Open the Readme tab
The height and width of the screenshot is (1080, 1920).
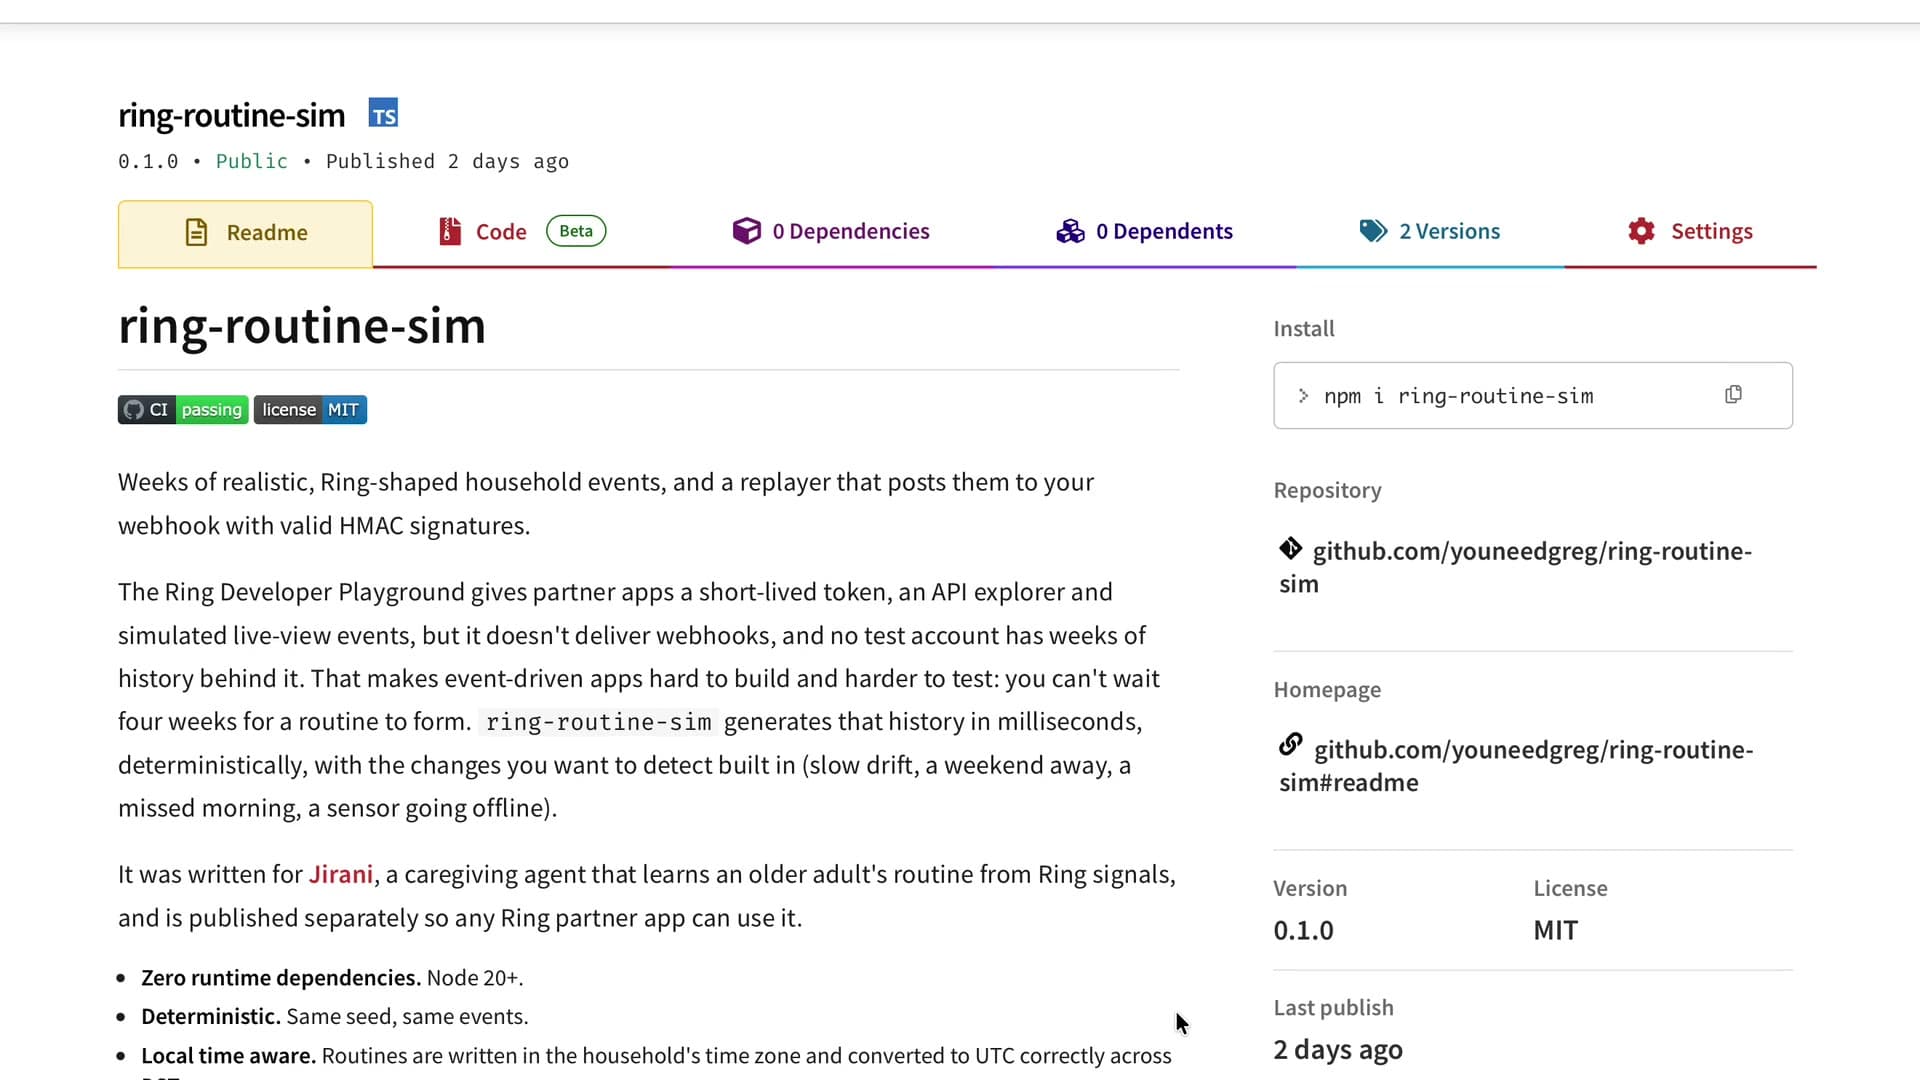(x=245, y=233)
